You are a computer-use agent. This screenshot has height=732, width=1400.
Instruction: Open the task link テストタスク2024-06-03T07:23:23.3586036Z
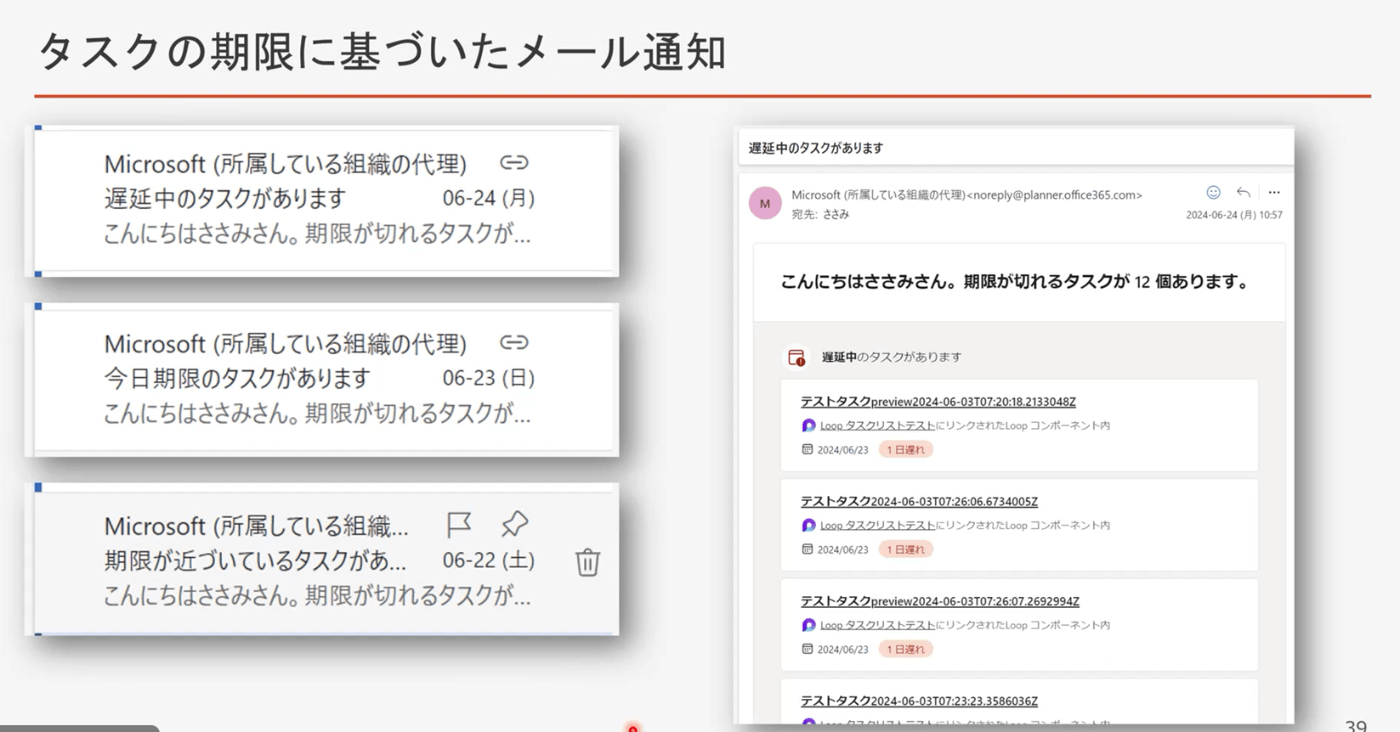click(x=919, y=702)
